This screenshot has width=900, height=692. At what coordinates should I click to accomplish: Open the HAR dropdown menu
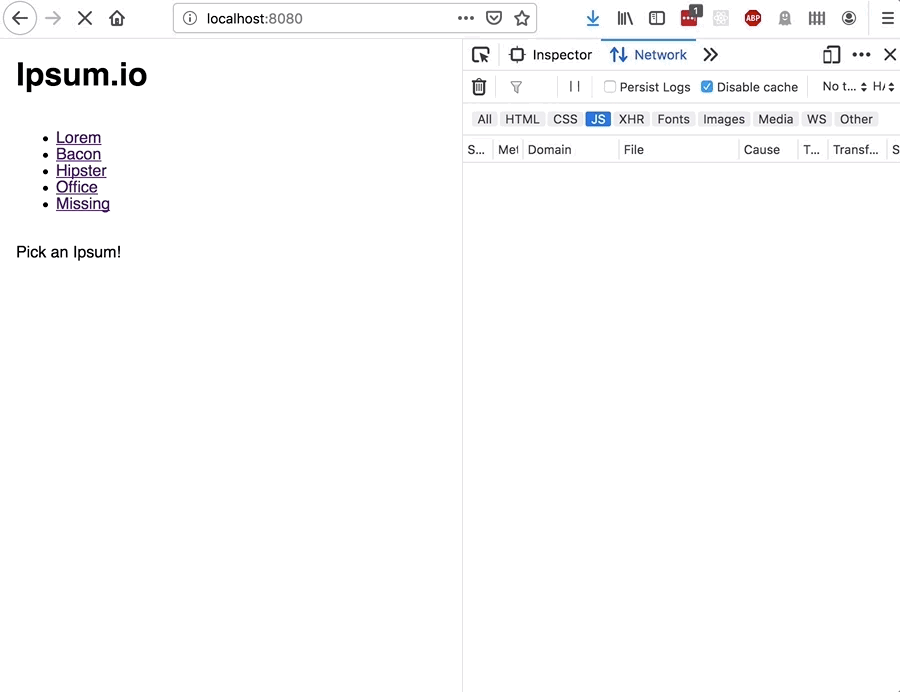coord(883,87)
